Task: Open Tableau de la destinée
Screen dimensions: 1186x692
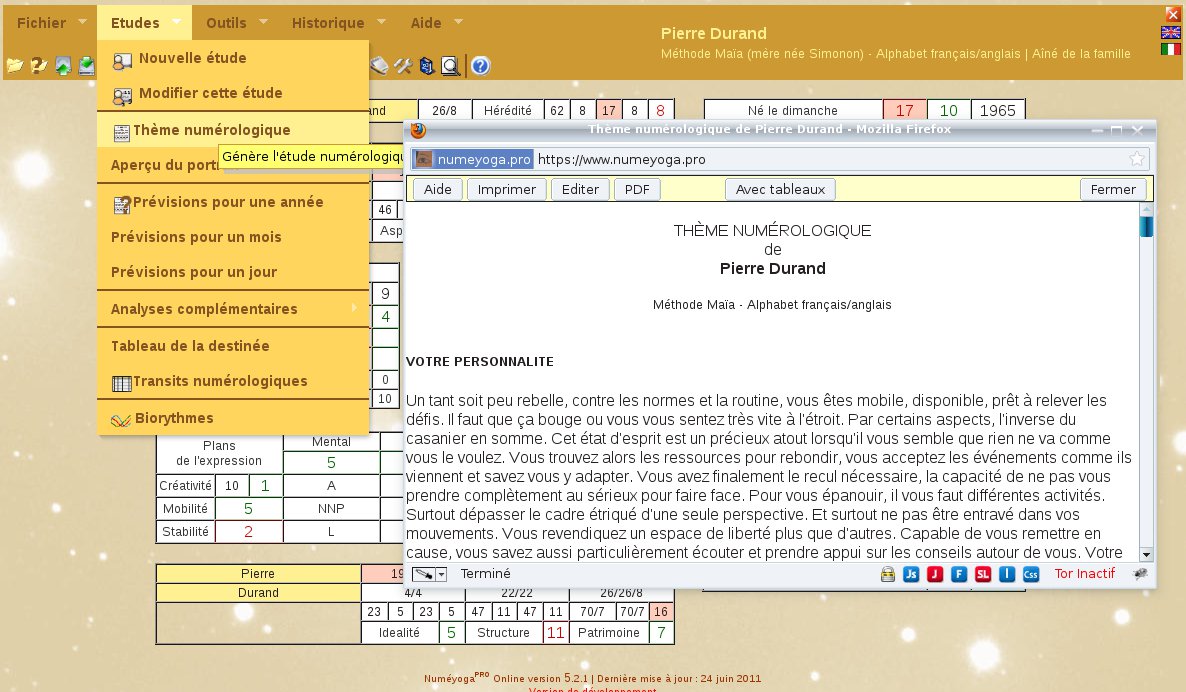Action: pos(233,346)
